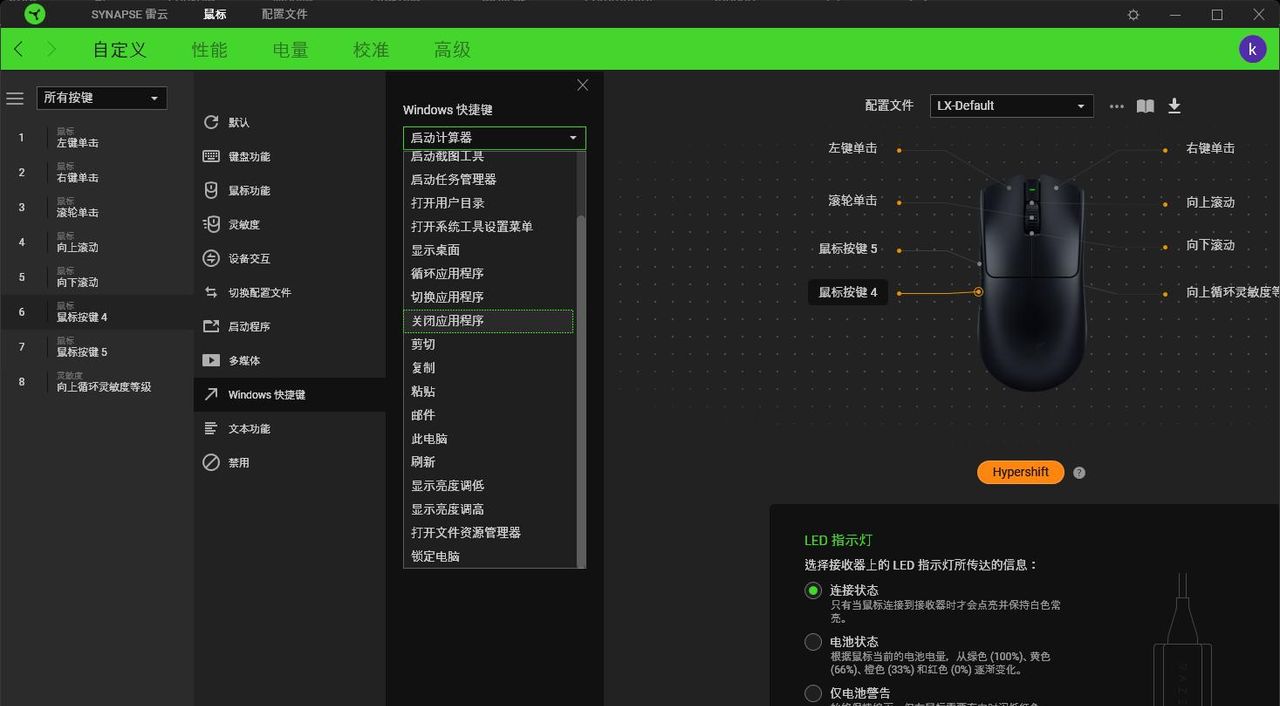Go back with the left arrow
This screenshot has height=706, width=1280.
(18, 49)
